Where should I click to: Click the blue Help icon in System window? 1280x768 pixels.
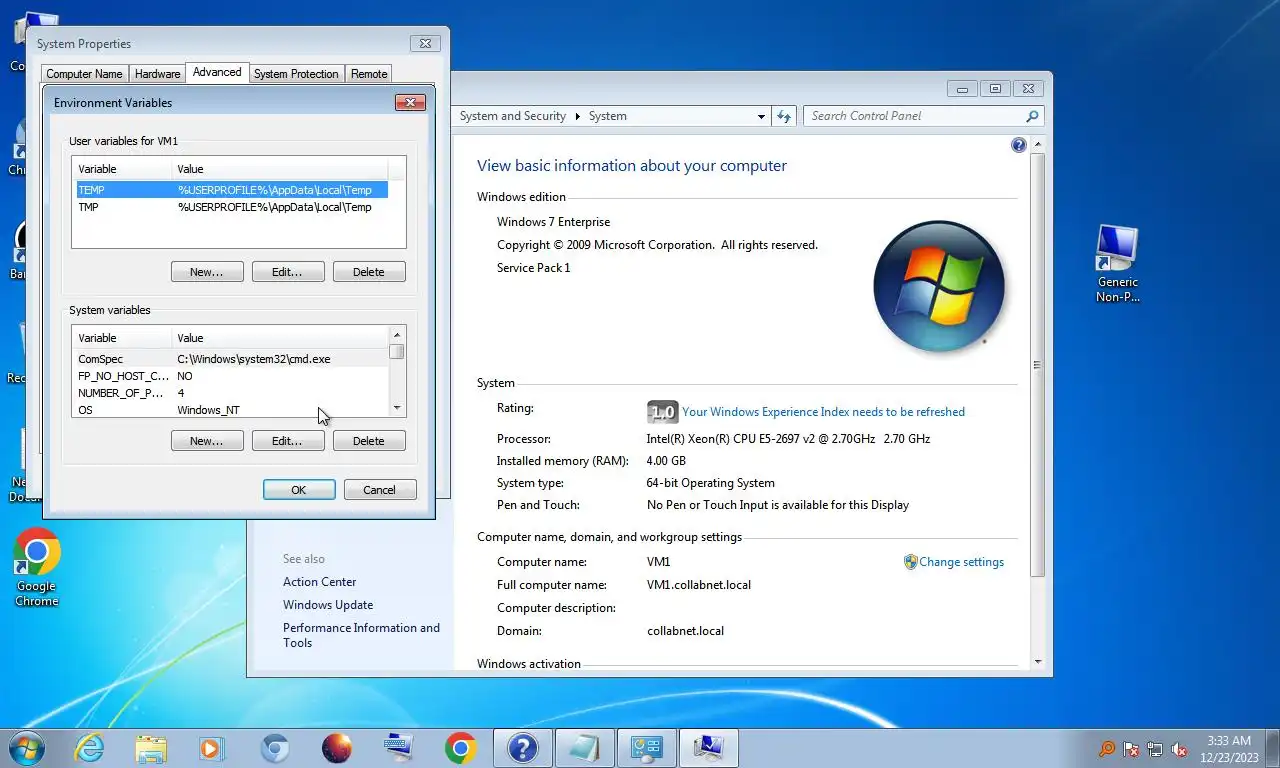tap(1019, 145)
